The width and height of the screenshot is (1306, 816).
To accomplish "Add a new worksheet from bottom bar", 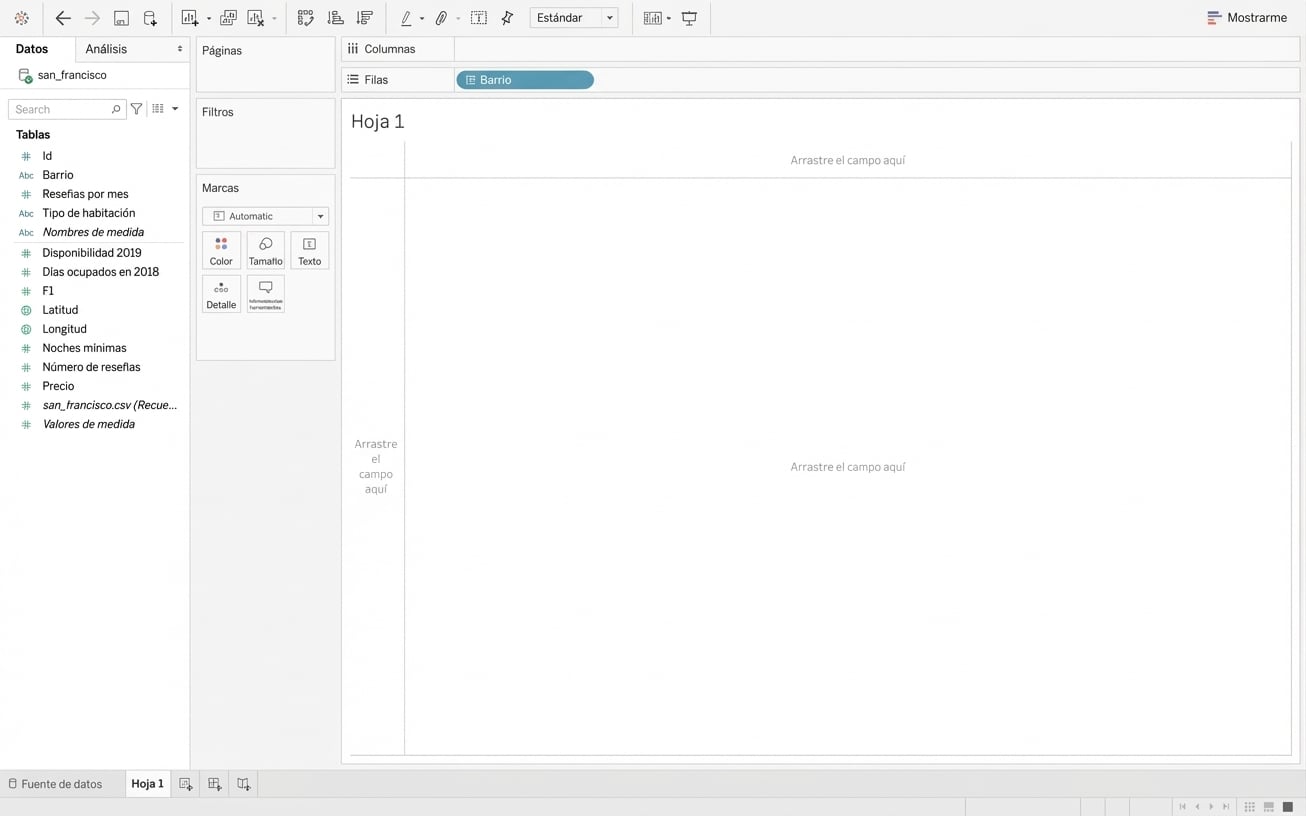I will 186,784.
